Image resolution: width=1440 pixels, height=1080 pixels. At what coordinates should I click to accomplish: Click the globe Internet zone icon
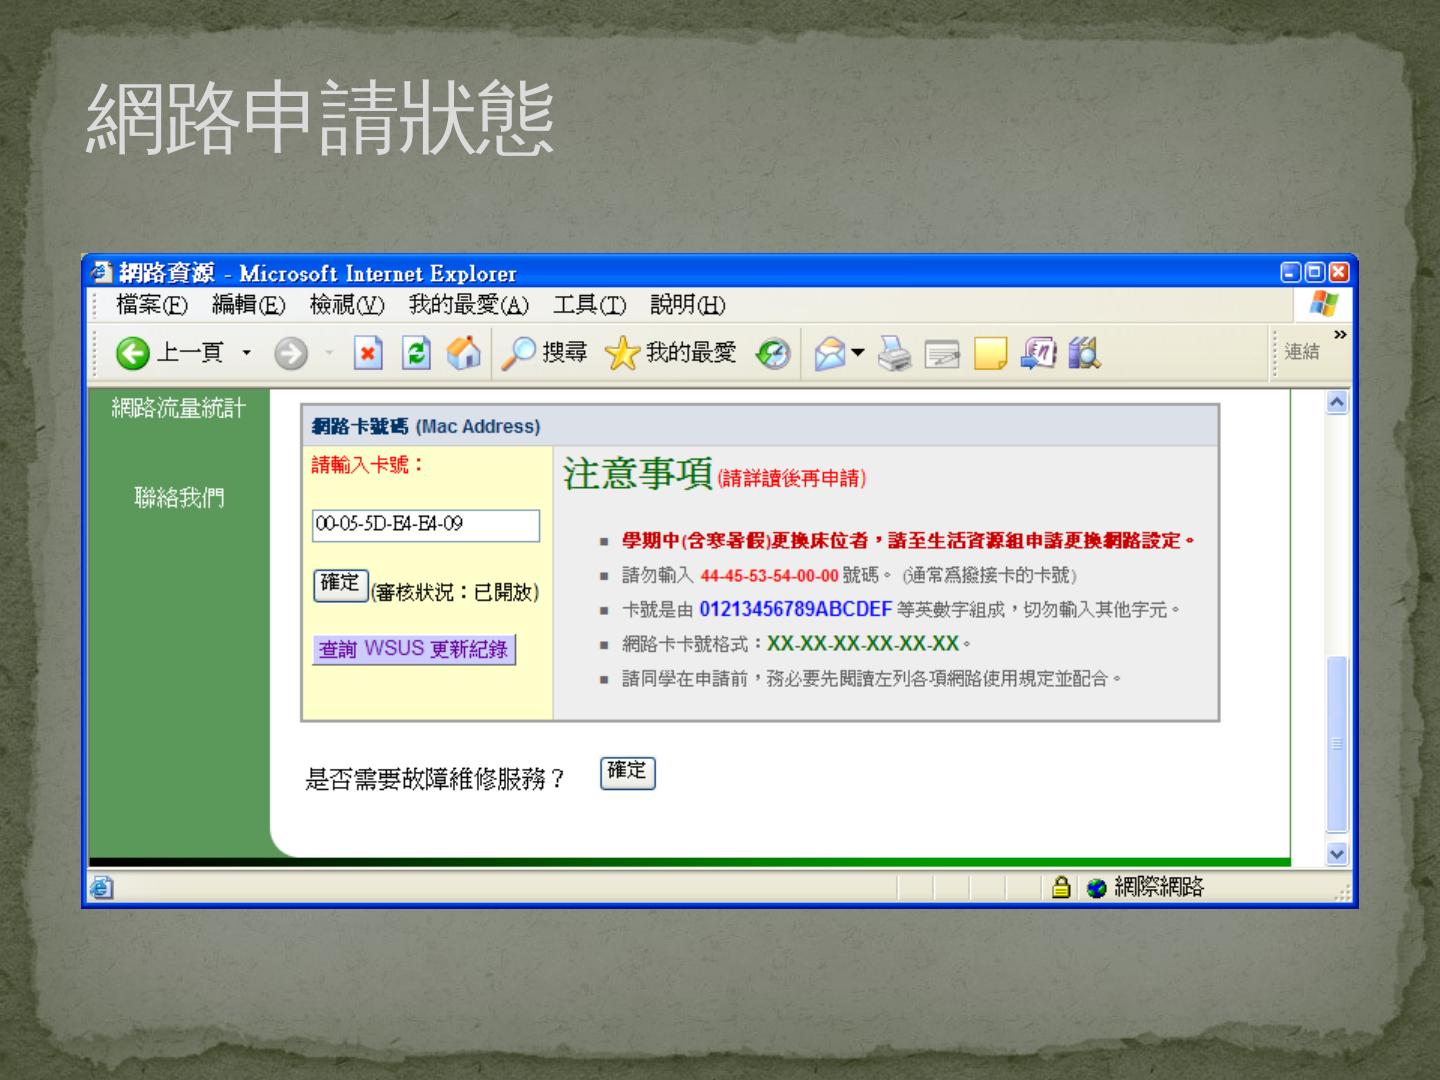(1097, 888)
